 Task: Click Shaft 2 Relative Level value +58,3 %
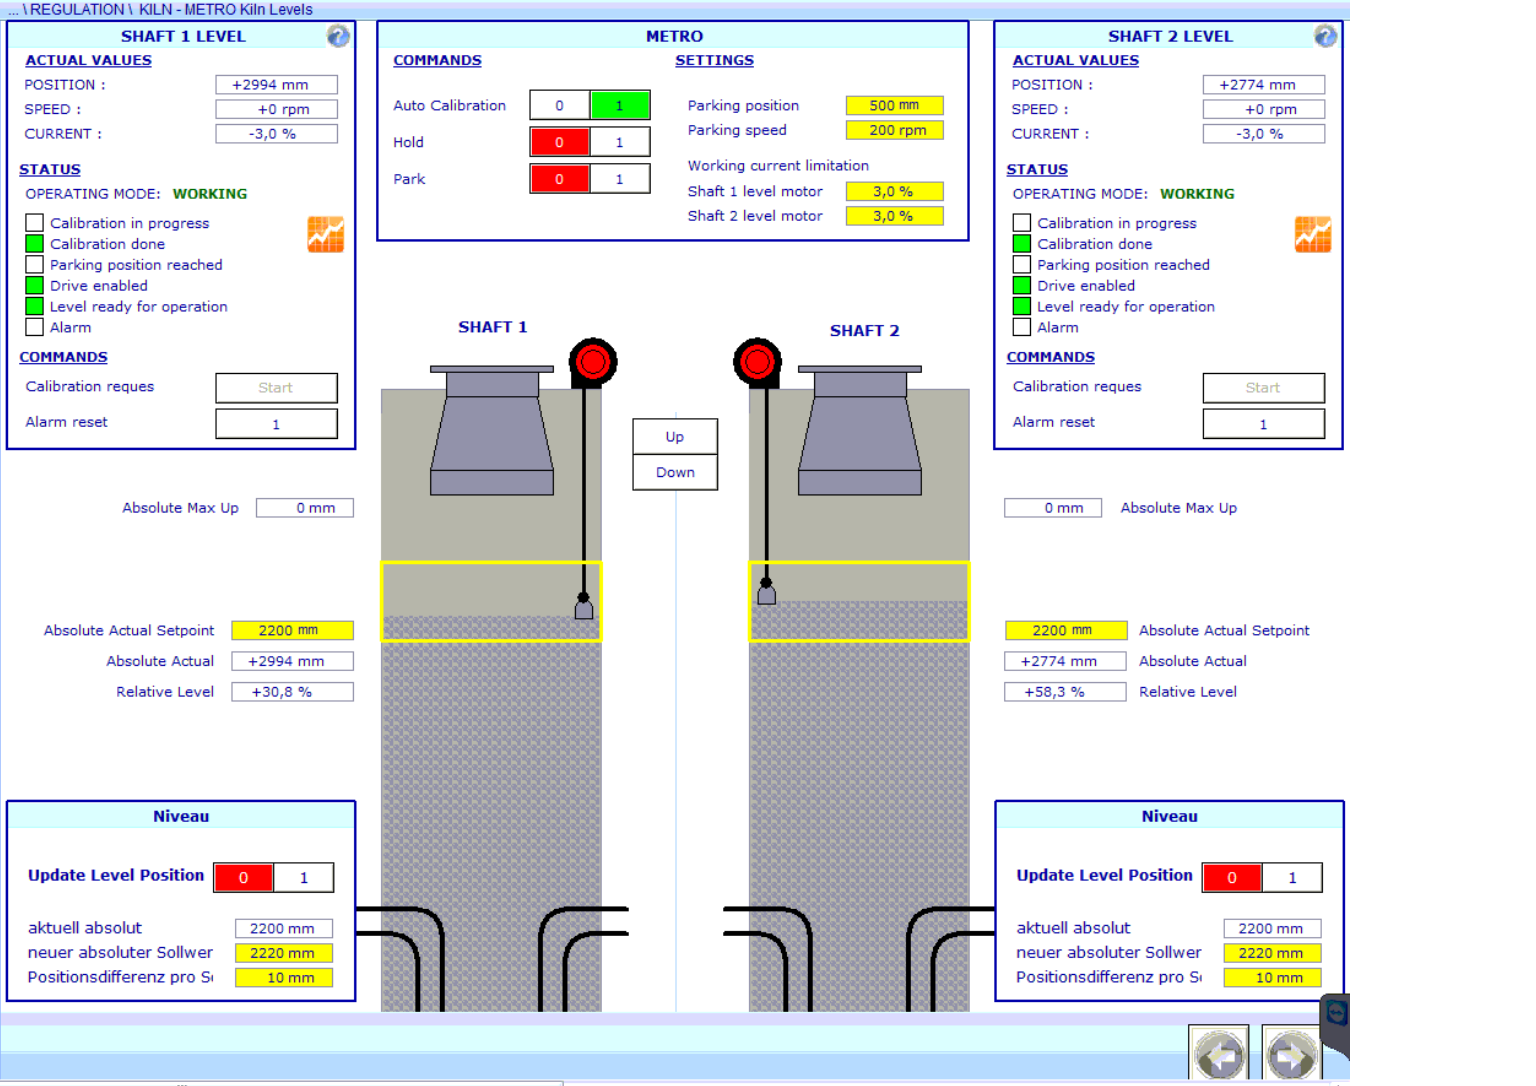pos(1065,692)
